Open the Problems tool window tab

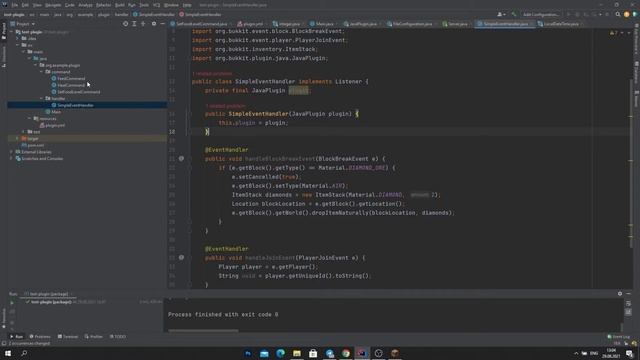click(x=40, y=337)
